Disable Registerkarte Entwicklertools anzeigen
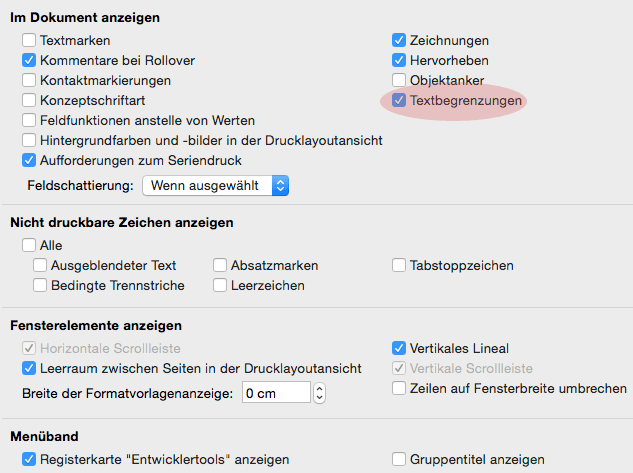Viewport: 633px width, 473px height. pyautogui.click(x=28, y=460)
